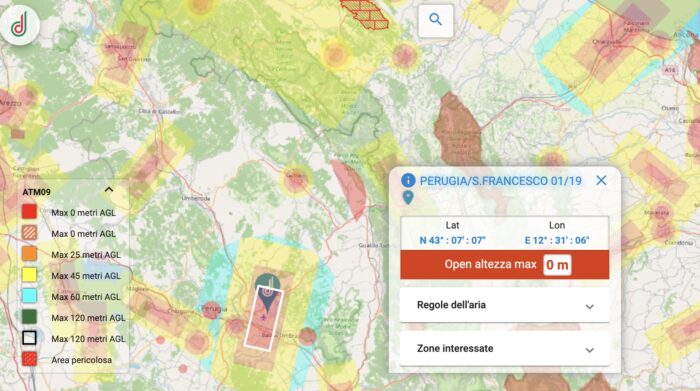Viewport: 700px width, 391px height.
Task: Collapse the ATM09 legend panel
Action: (109, 190)
